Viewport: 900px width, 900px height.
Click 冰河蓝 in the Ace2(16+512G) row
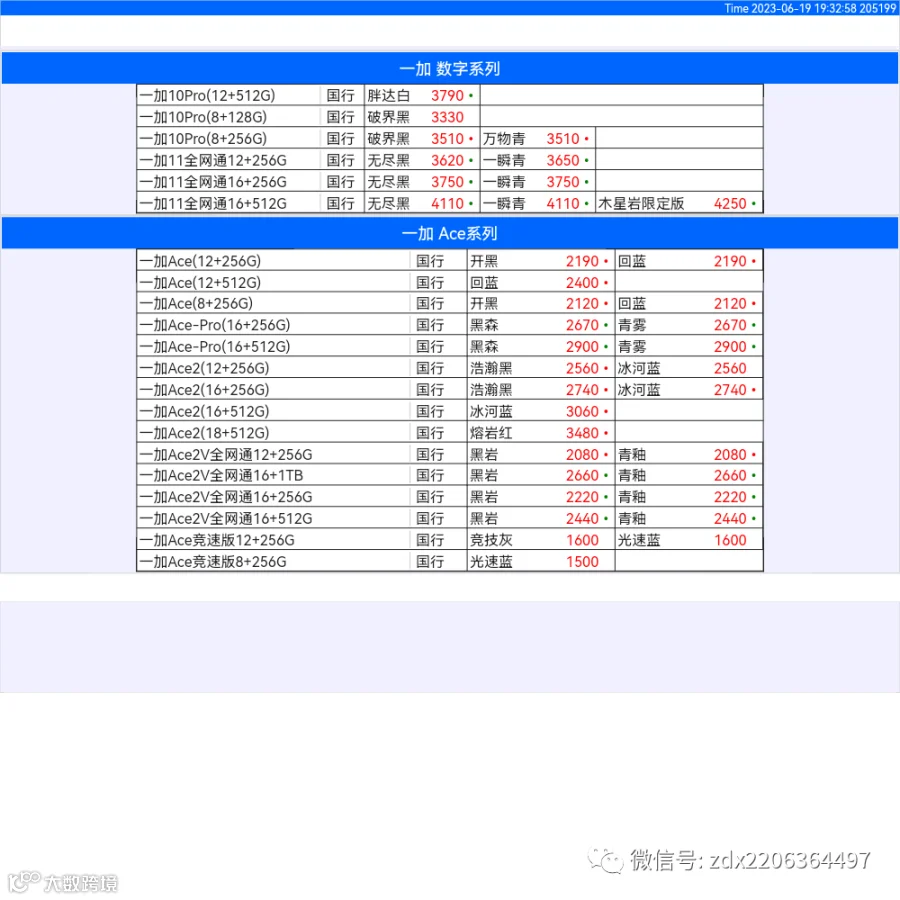[x=491, y=411]
